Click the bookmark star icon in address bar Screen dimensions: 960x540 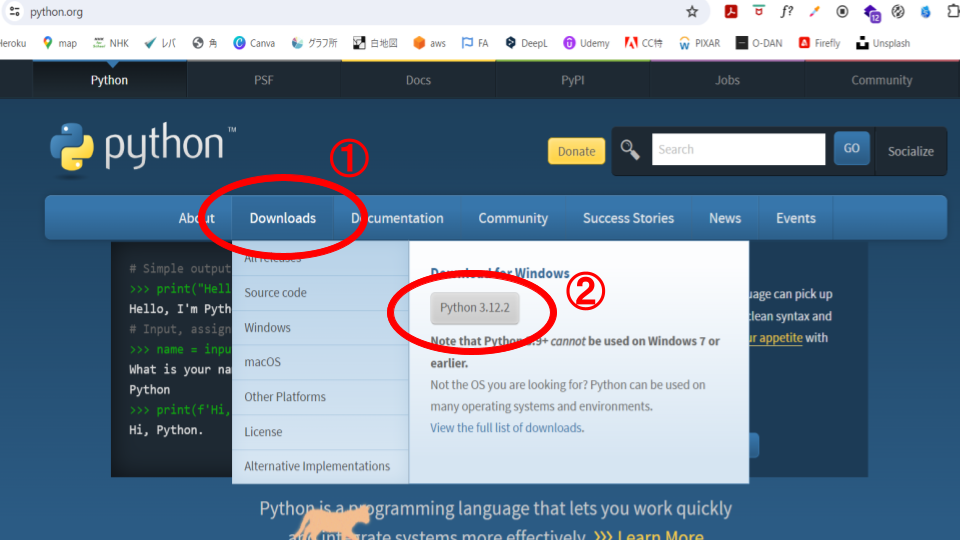pyautogui.click(x=692, y=12)
